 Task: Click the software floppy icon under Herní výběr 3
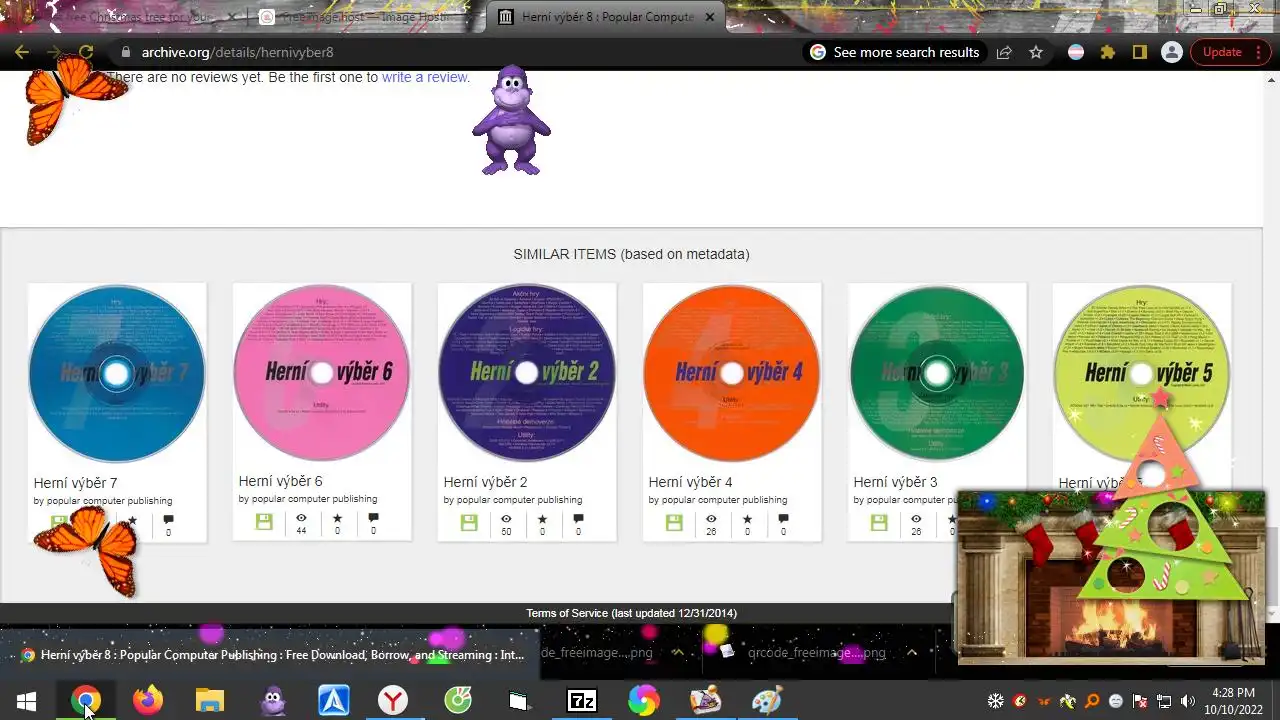click(x=879, y=522)
